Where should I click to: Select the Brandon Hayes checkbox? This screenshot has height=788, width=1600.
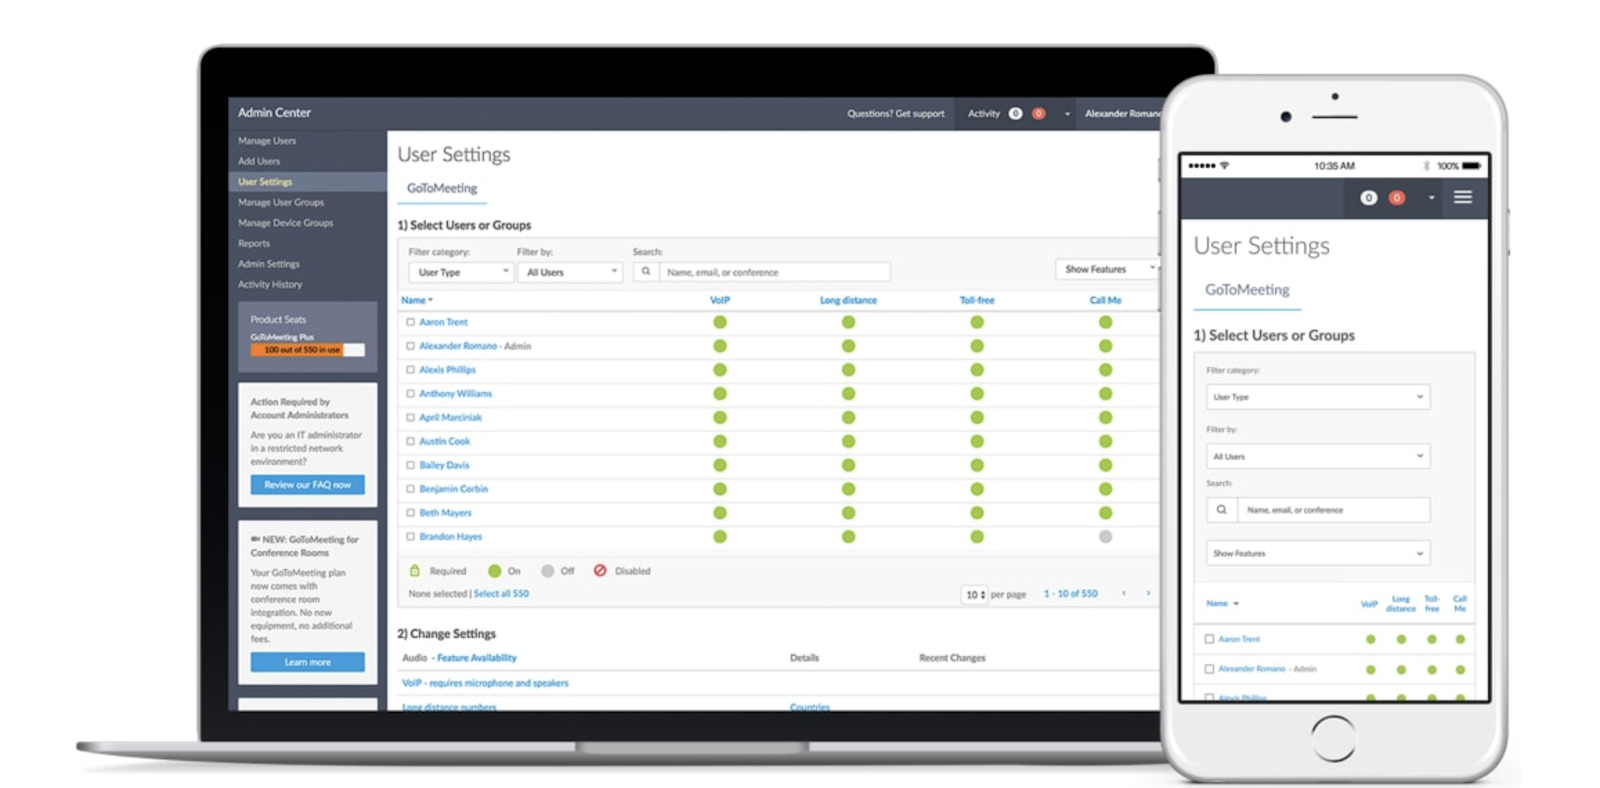tap(410, 537)
